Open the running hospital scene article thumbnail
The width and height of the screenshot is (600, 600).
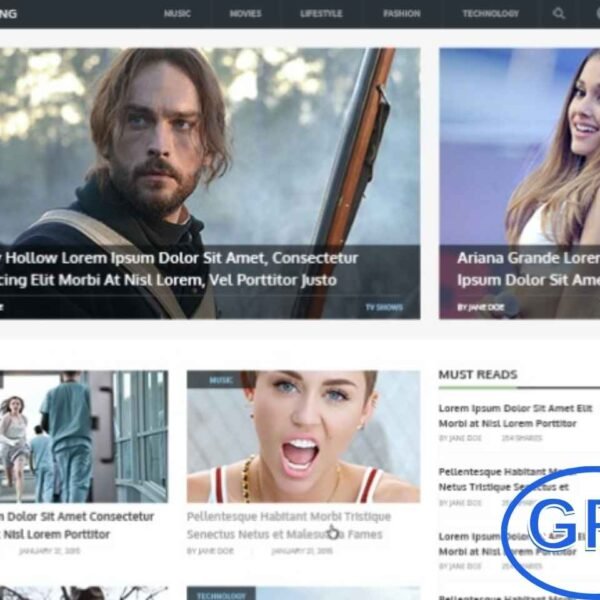click(x=84, y=436)
